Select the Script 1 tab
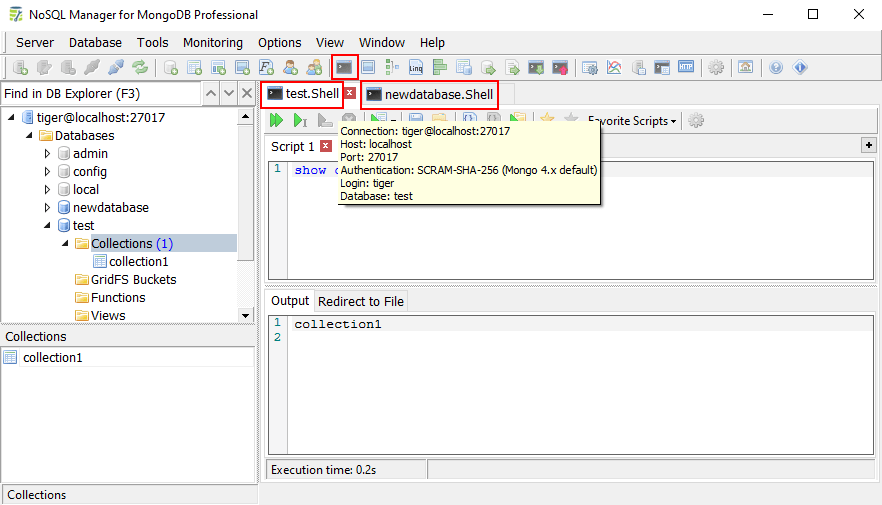Viewport: 882px width, 505px height. (292, 147)
